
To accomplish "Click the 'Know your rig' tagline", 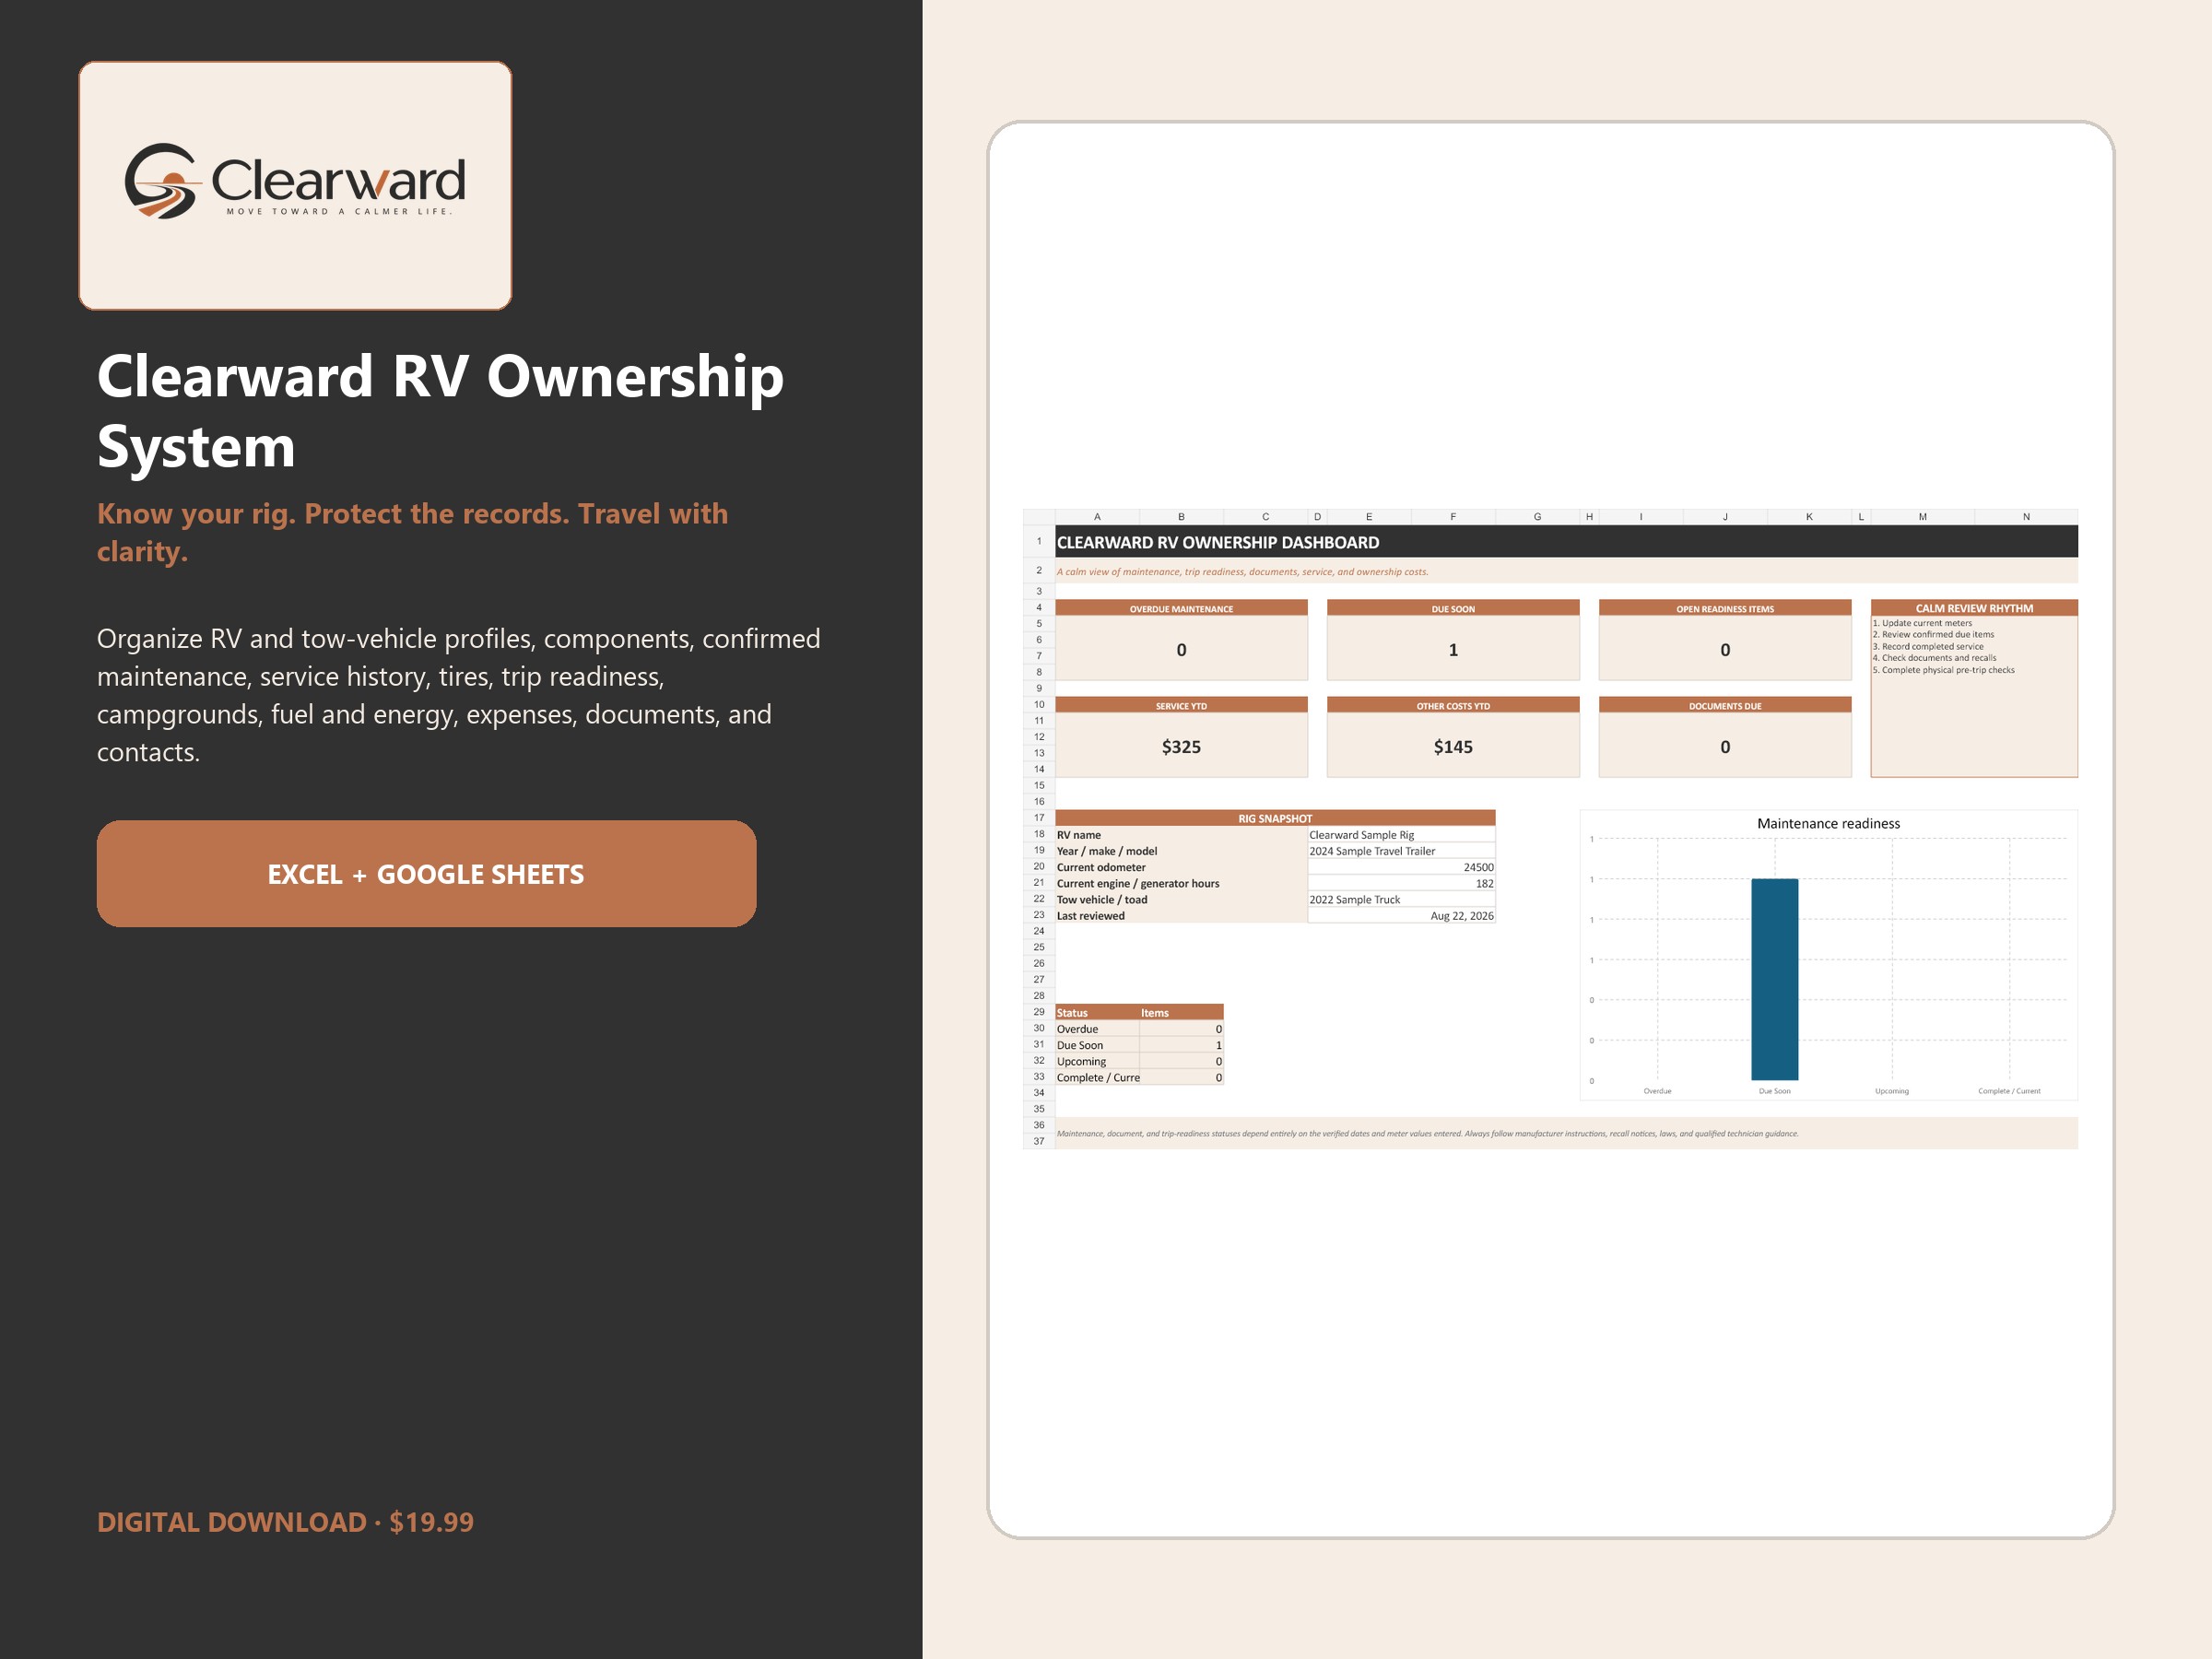I will pyautogui.click(x=412, y=532).
